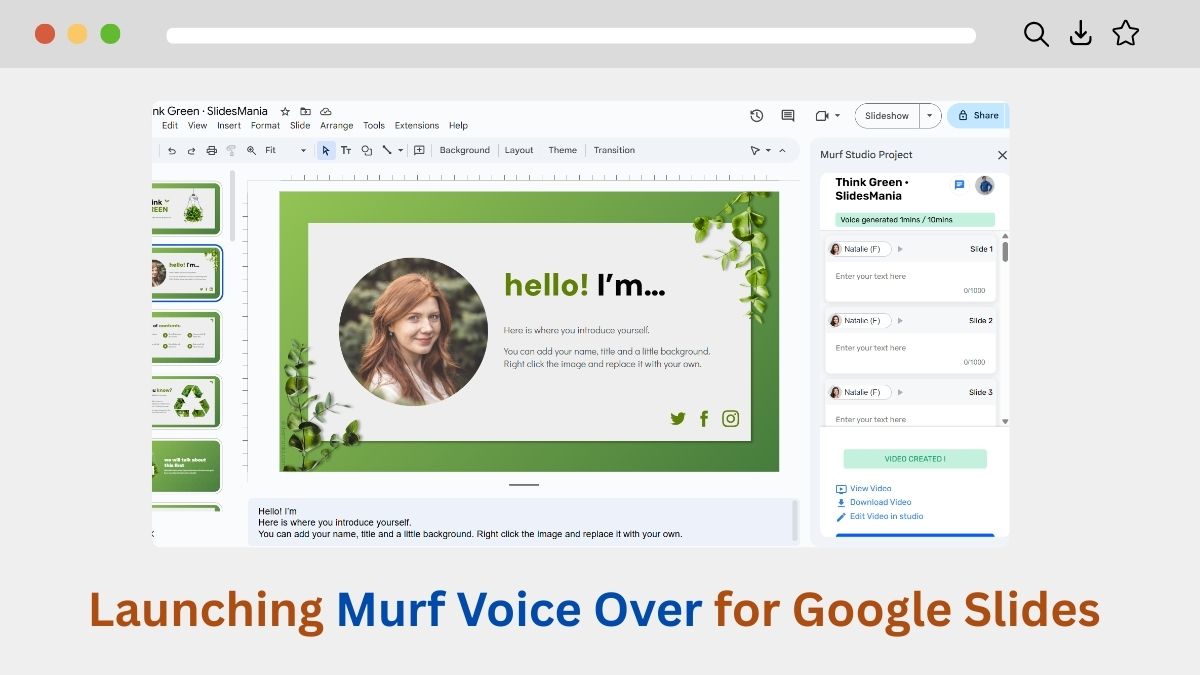Open the Slideshow options dropdown arrow
This screenshot has height=675, width=1200.
pyautogui.click(x=930, y=116)
